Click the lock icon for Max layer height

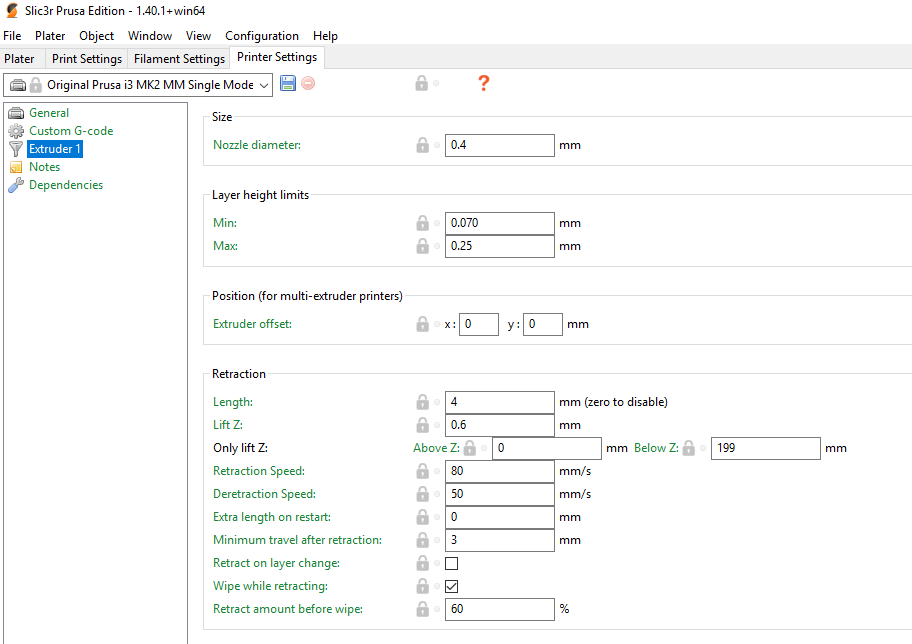tap(422, 246)
